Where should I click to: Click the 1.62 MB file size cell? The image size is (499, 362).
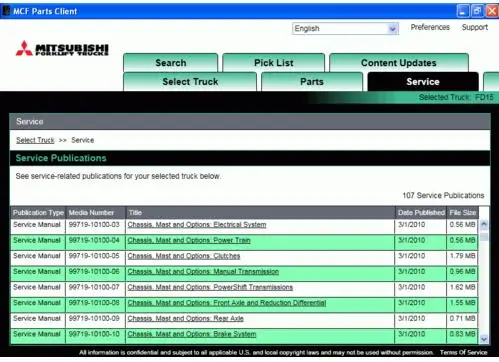(x=462, y=289)
